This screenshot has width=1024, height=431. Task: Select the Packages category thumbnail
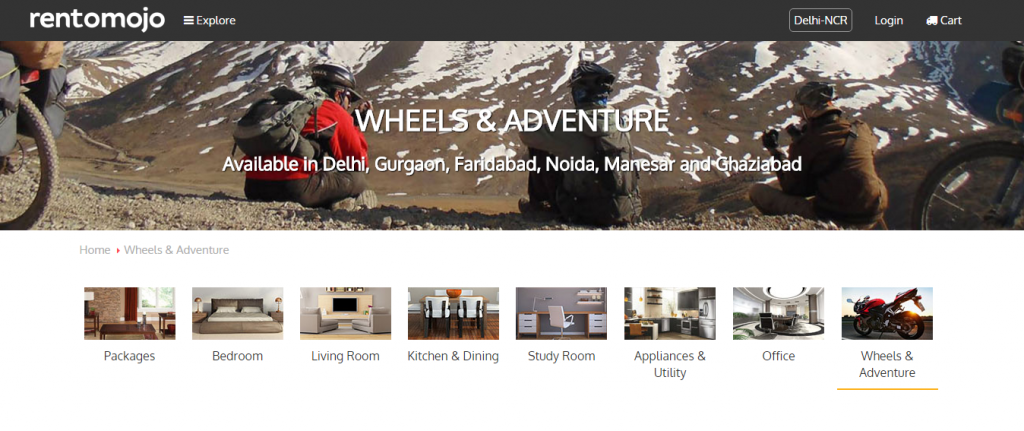pos(129,313)
